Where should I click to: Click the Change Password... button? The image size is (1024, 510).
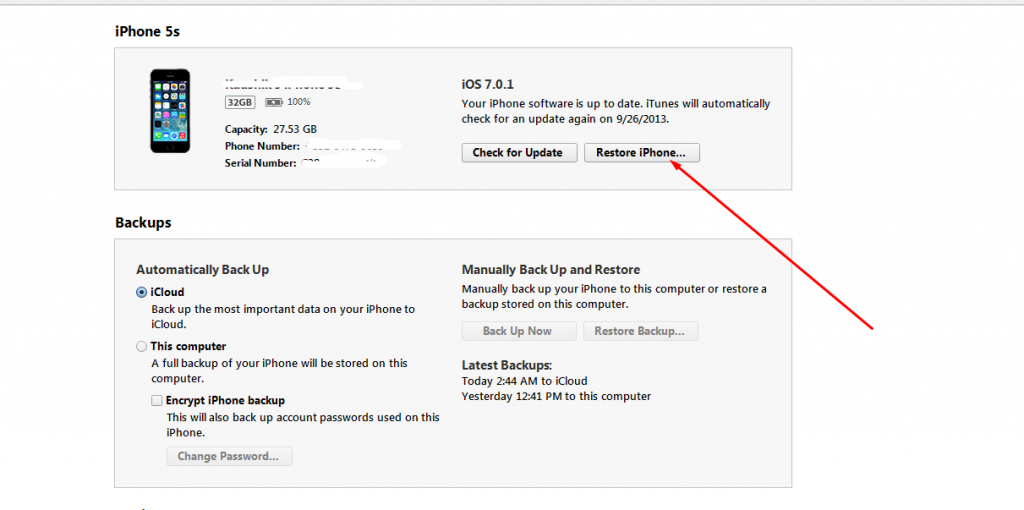point(228,456)
